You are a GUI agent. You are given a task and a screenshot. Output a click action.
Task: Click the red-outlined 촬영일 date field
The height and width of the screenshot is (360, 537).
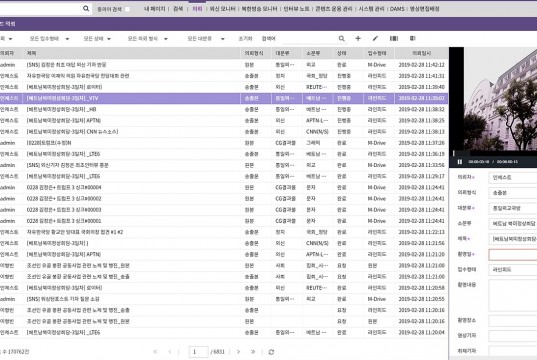pyautogui.click(x=513, y=255)
